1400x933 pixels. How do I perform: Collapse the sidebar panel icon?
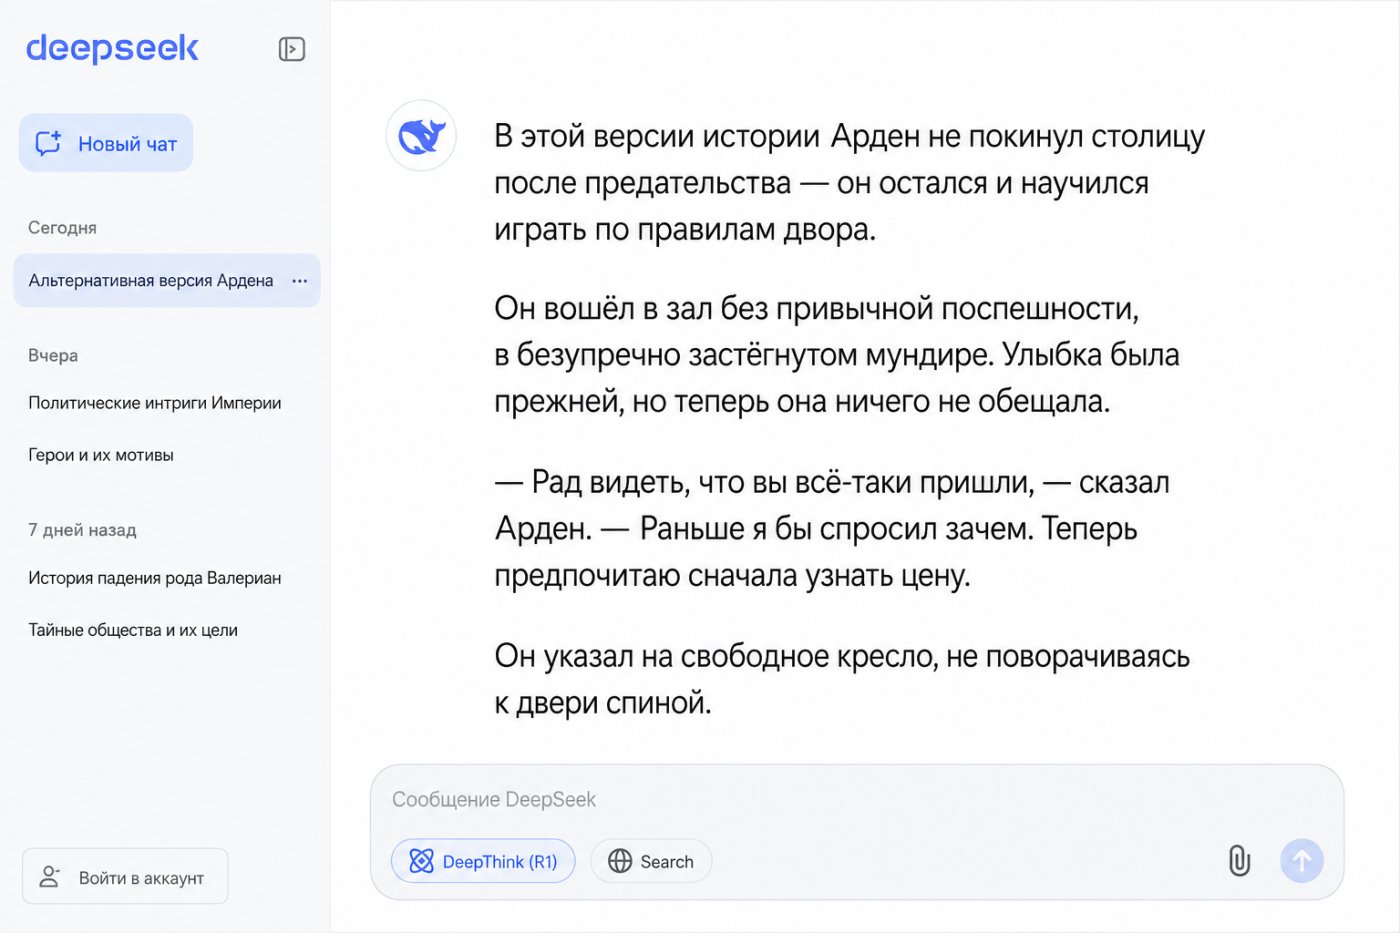click(x=291, y=49)
